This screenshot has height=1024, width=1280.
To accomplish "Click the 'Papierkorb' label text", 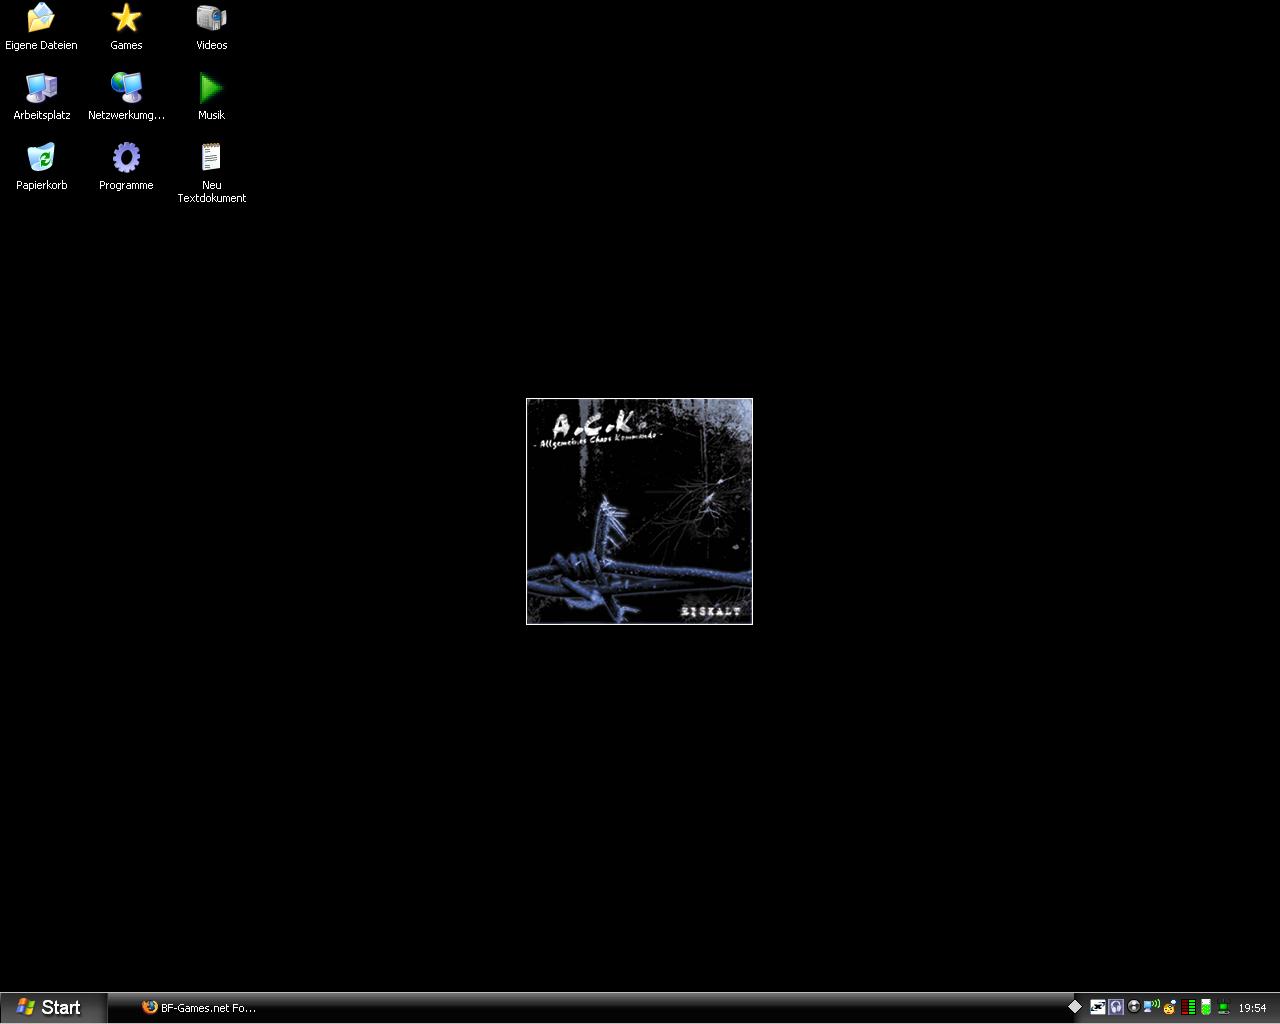I will [x=41, y=185].
